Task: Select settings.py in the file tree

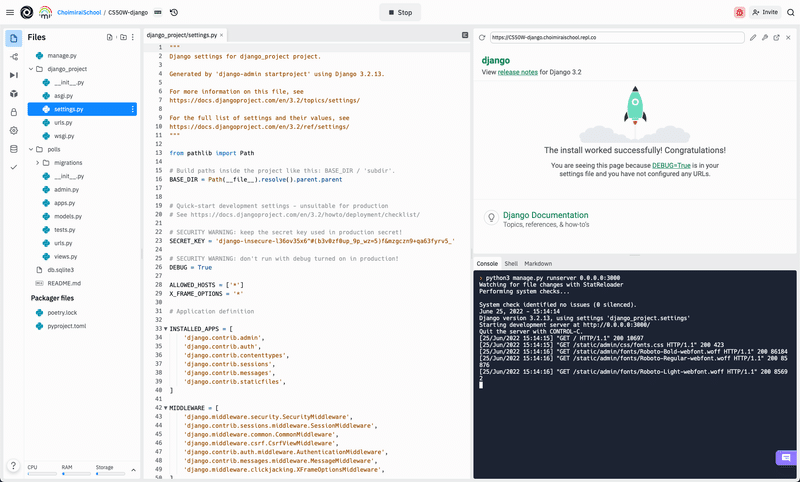Action: pyautogui.click(x=82, y=109)
